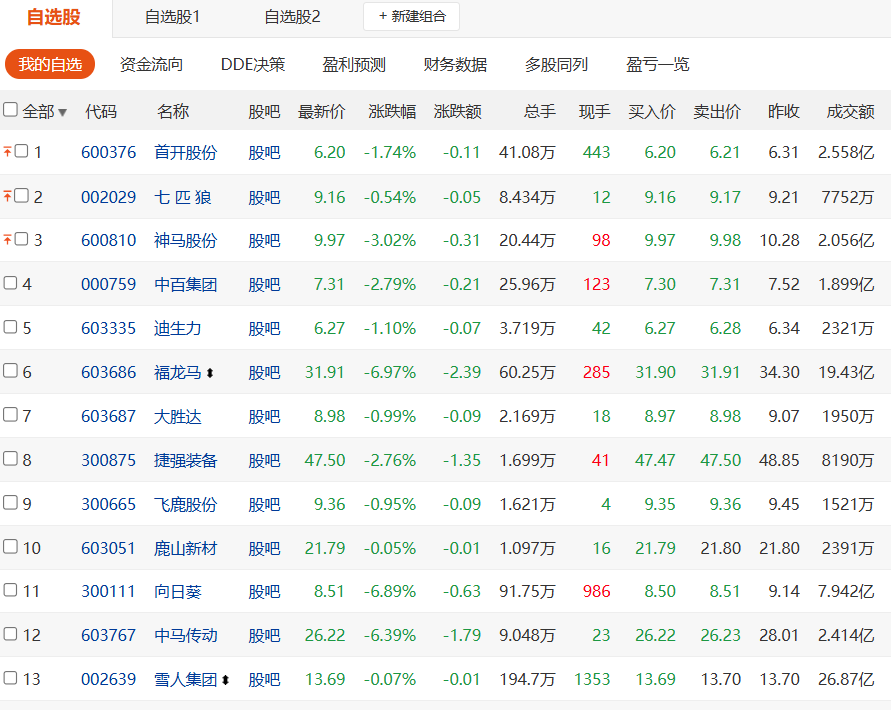891x710 pixels.
Task: Switch to the 自选股 tab
Action: click(54, 17)
